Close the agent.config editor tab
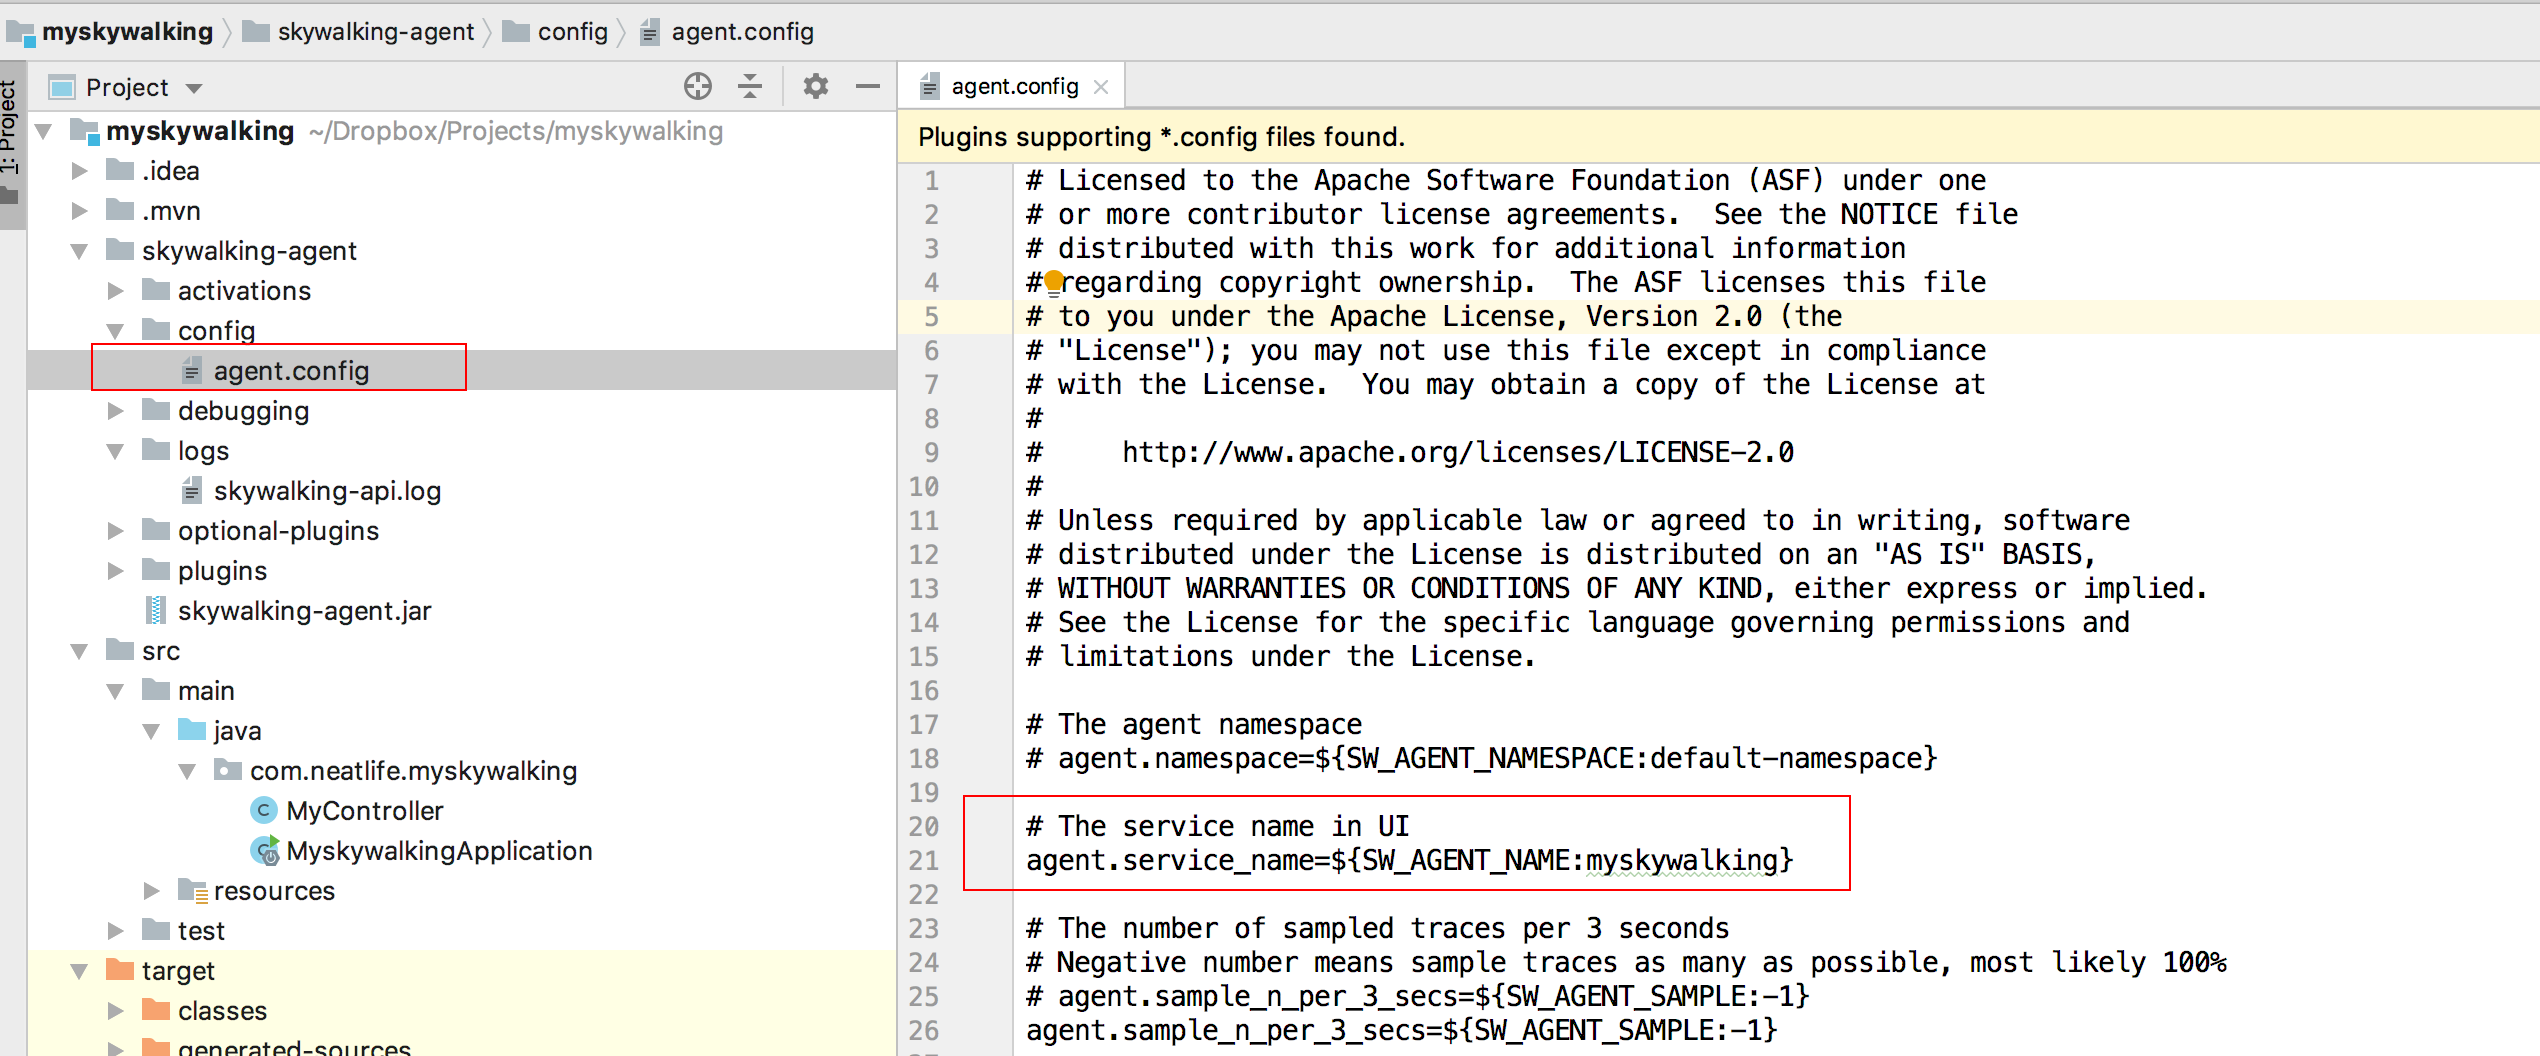 1101,87
